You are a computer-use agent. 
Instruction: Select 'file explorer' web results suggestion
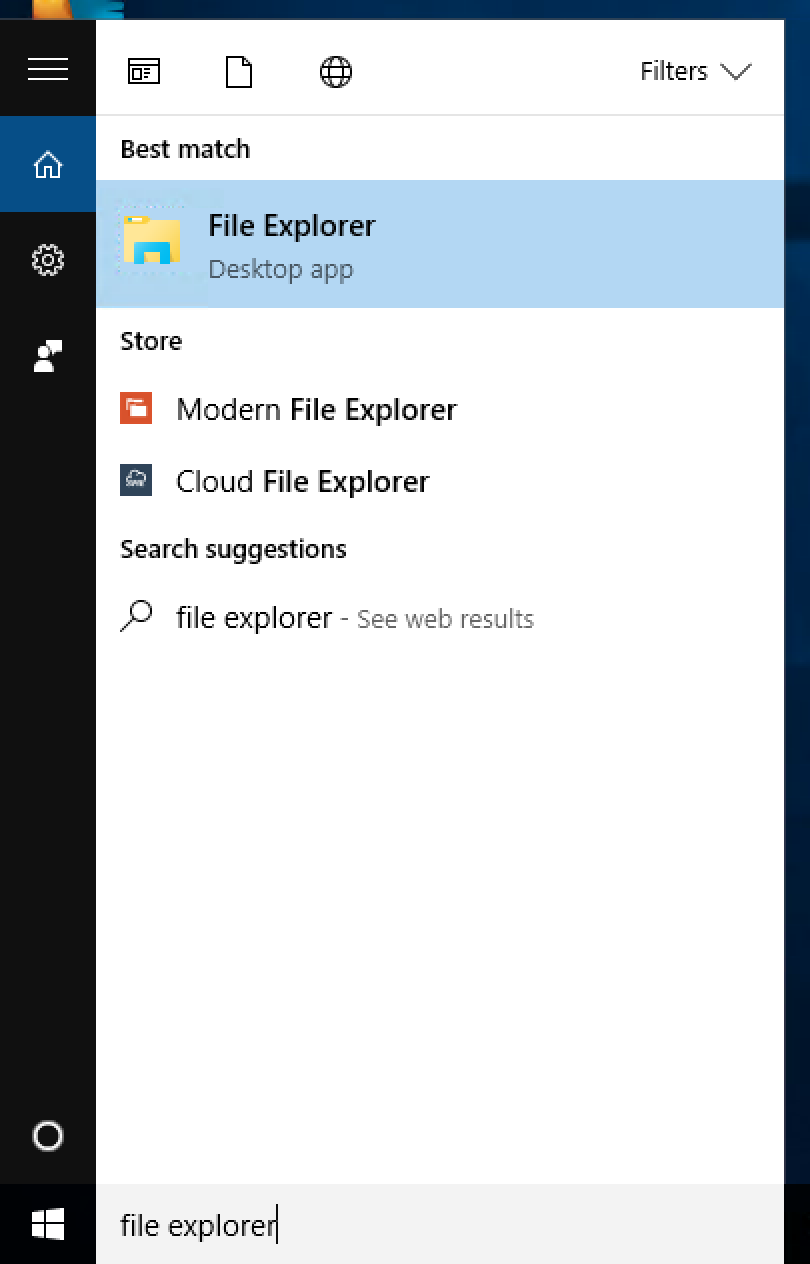pos(440,618)
